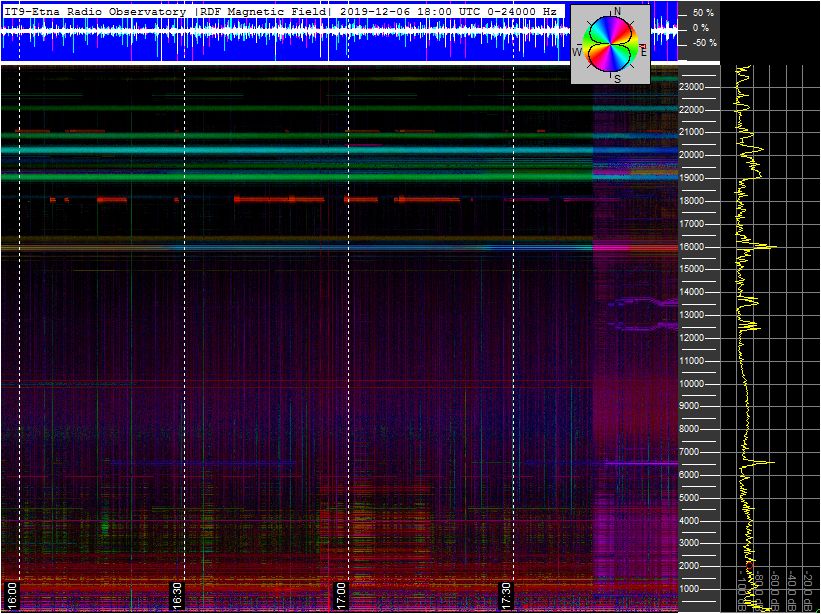Click the 22000 frequency label
The image size is (821, 614).
tap(692, 110)
